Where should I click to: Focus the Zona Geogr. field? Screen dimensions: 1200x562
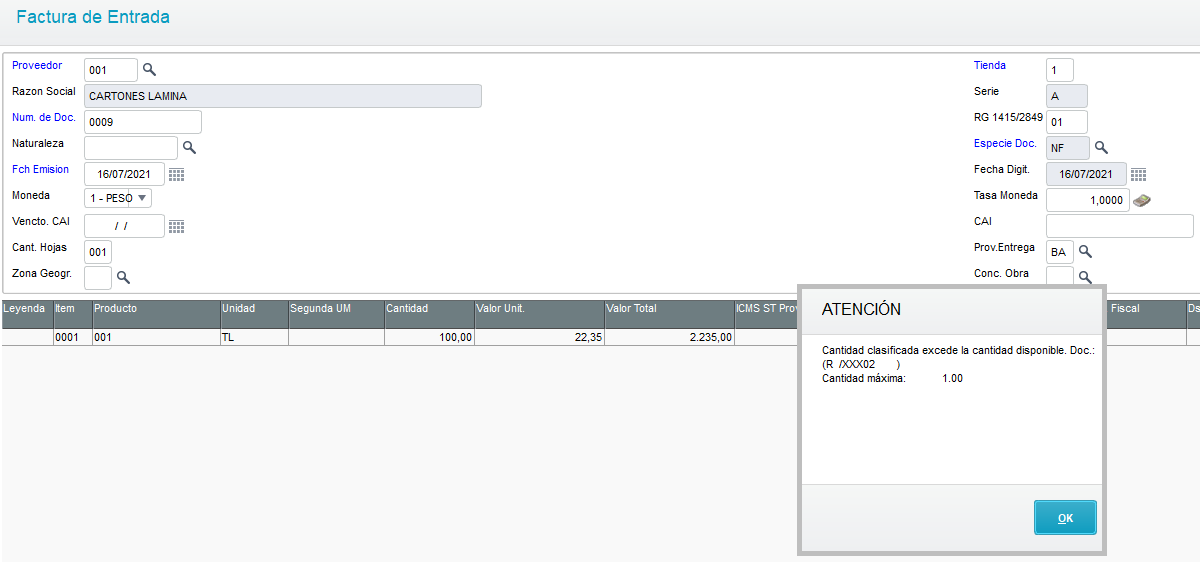[98, 277]
